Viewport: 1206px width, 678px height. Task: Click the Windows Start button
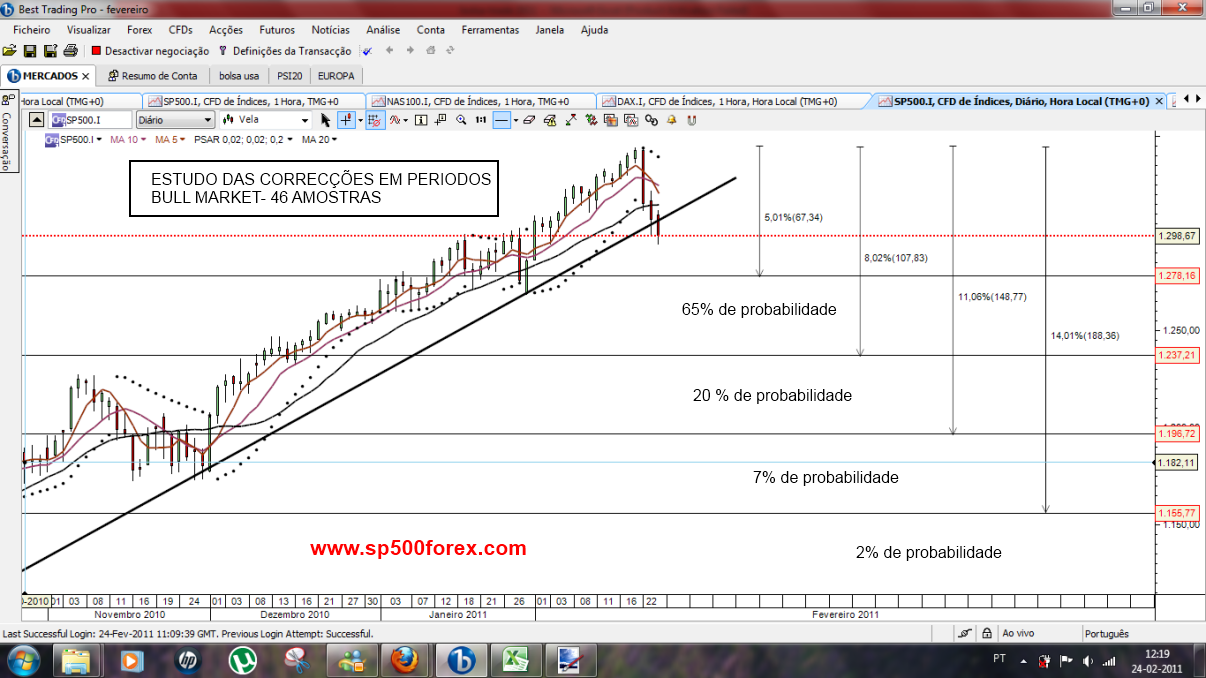click(x=23, y=660)
